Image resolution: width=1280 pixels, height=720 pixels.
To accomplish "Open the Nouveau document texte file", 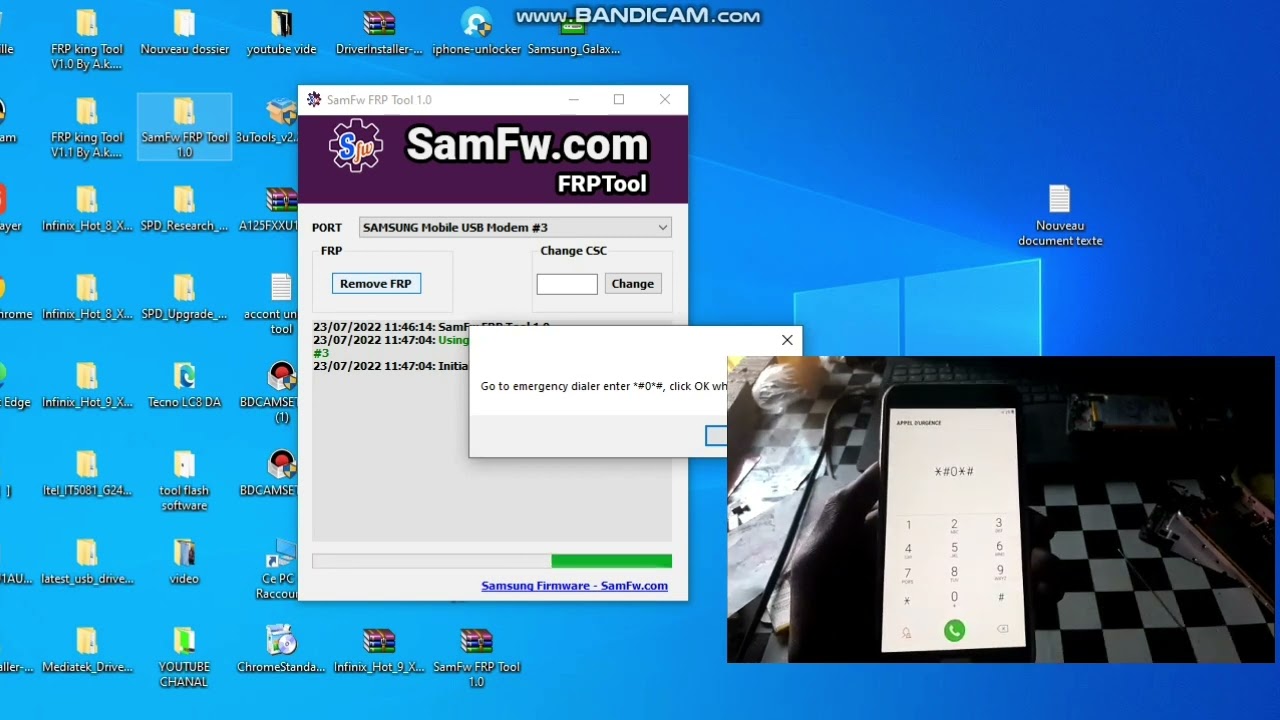I will point(1060,215).
